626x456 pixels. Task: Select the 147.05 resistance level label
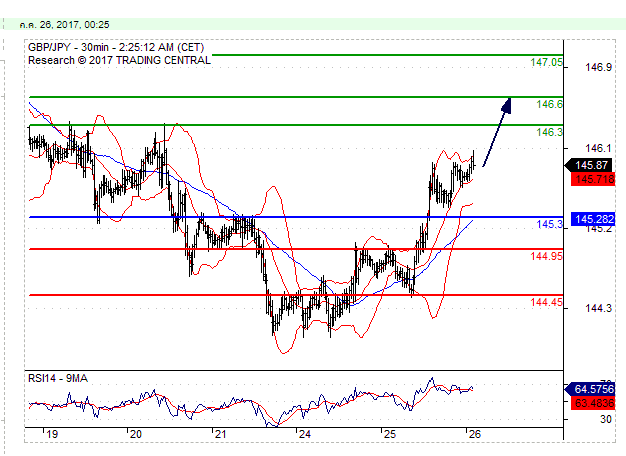pos(546,62)
